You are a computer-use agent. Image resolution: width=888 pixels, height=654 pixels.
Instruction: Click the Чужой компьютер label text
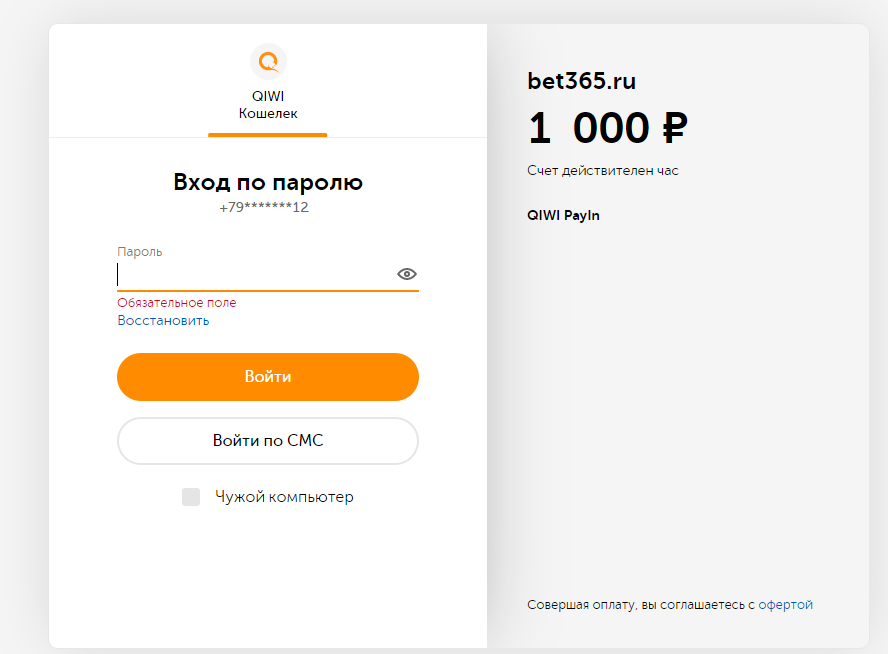[x=284, y=497]
